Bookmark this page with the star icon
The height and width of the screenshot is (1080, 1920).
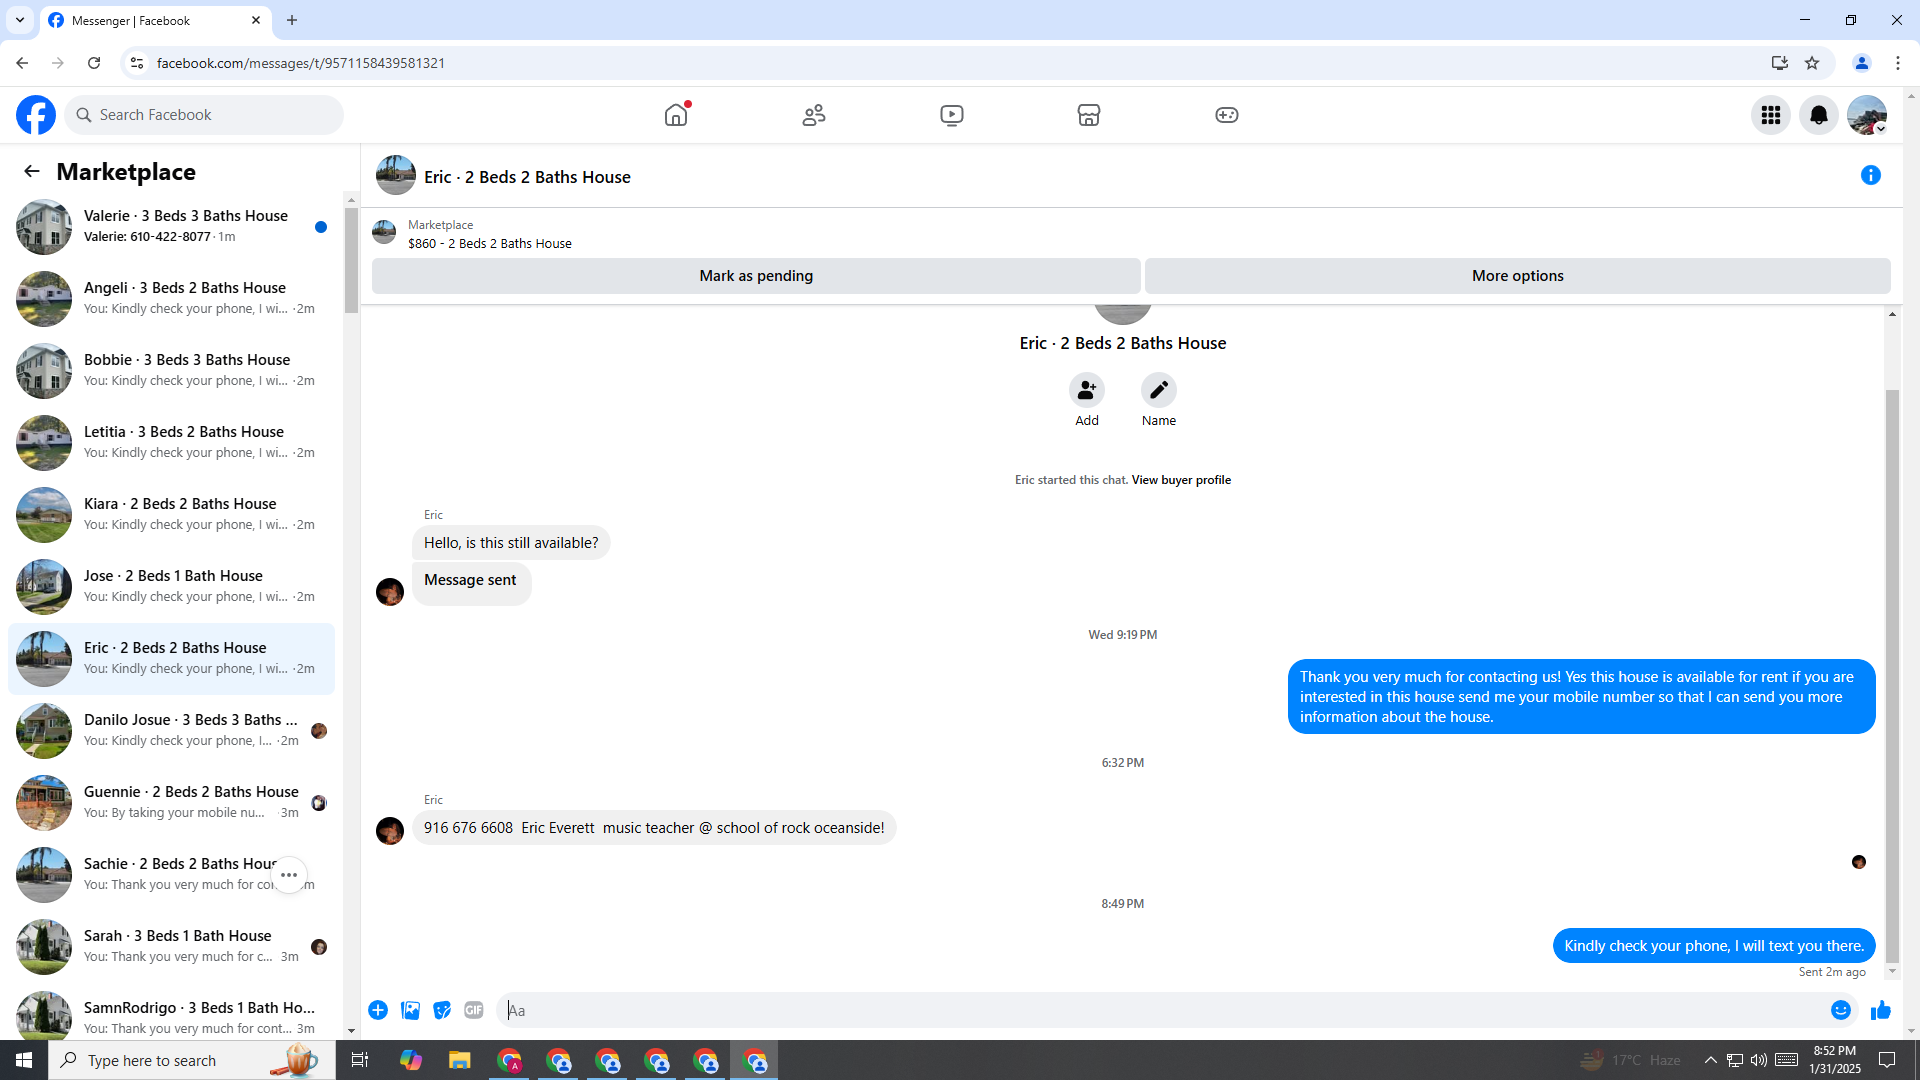1812,63
